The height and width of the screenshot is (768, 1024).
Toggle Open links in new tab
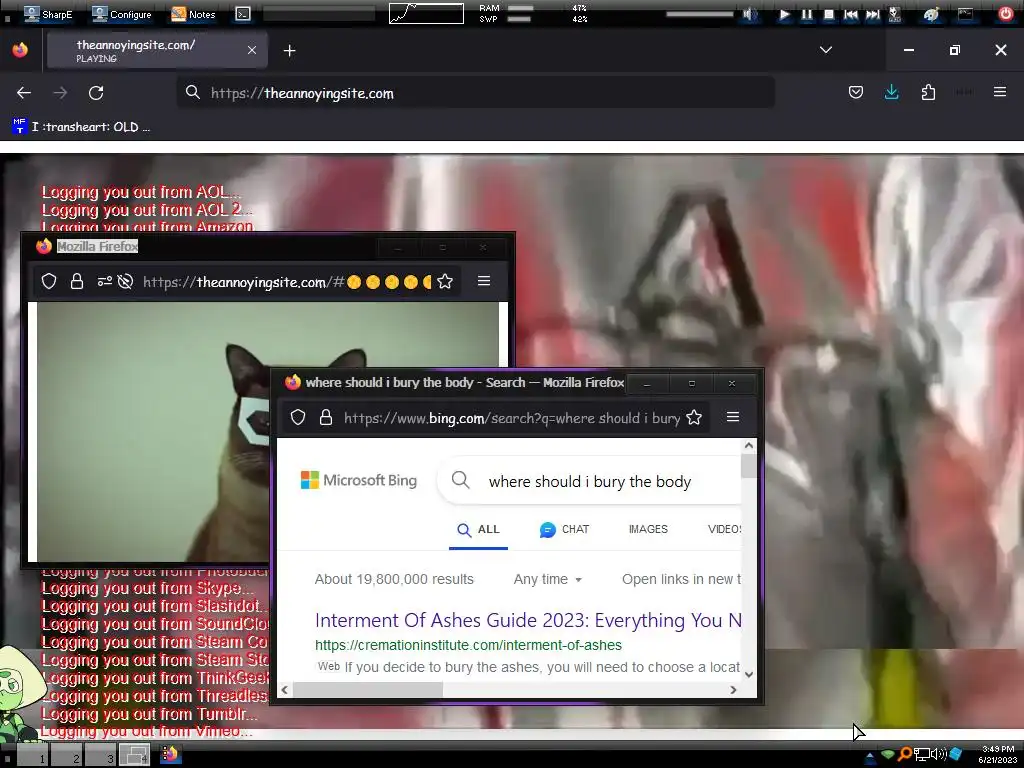pyautogui.click(x=681, y=579)
